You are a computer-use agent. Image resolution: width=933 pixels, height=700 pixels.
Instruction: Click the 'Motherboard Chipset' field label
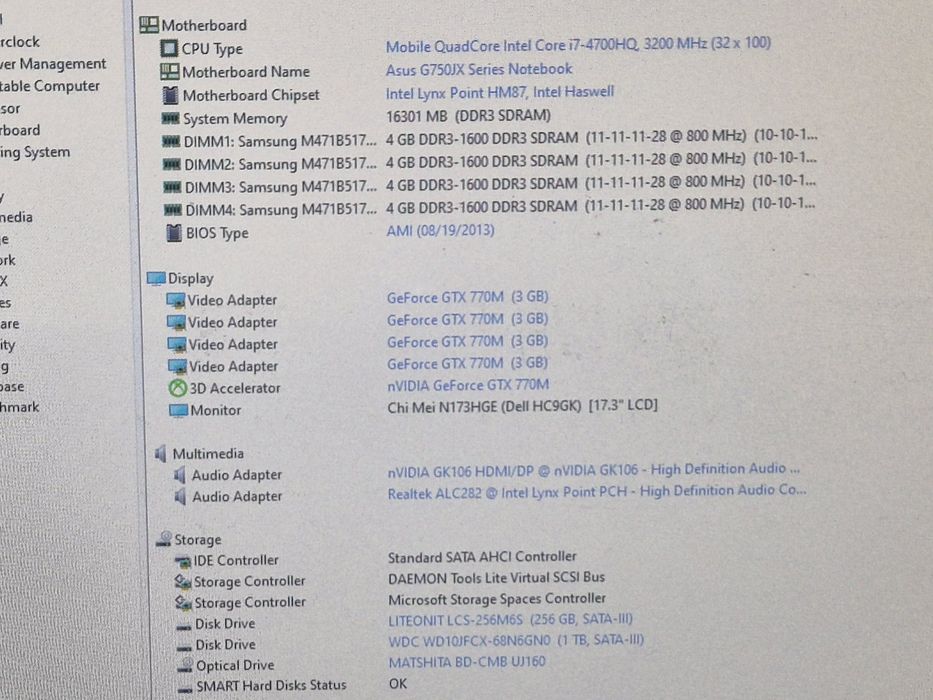click(251, 95)
